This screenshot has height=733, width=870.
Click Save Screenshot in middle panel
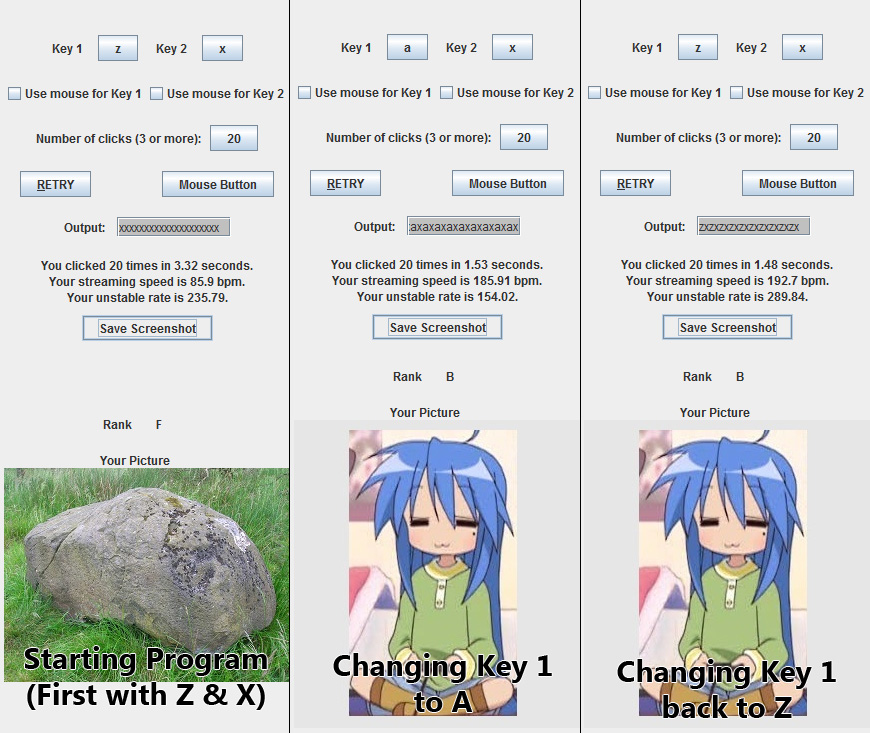(x=437, y=327)
